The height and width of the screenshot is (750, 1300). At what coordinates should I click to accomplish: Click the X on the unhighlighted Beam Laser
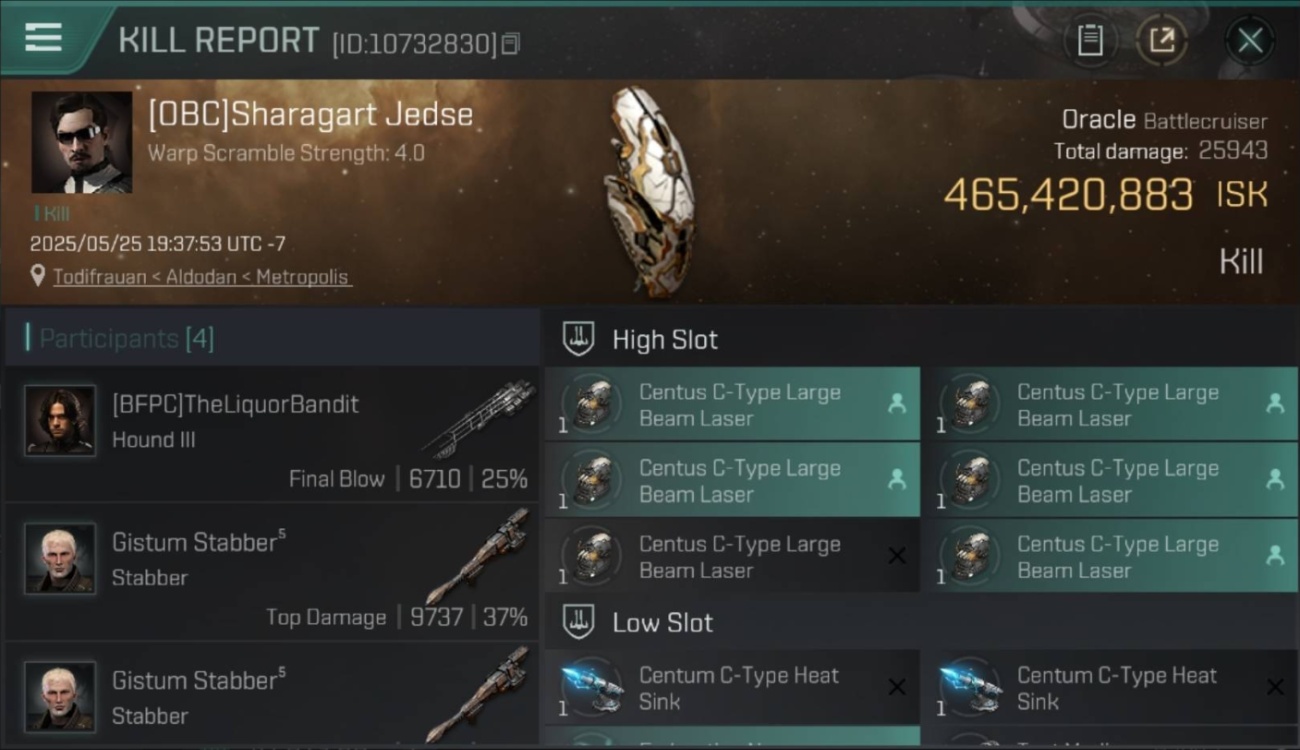click(x=897, y=556)
